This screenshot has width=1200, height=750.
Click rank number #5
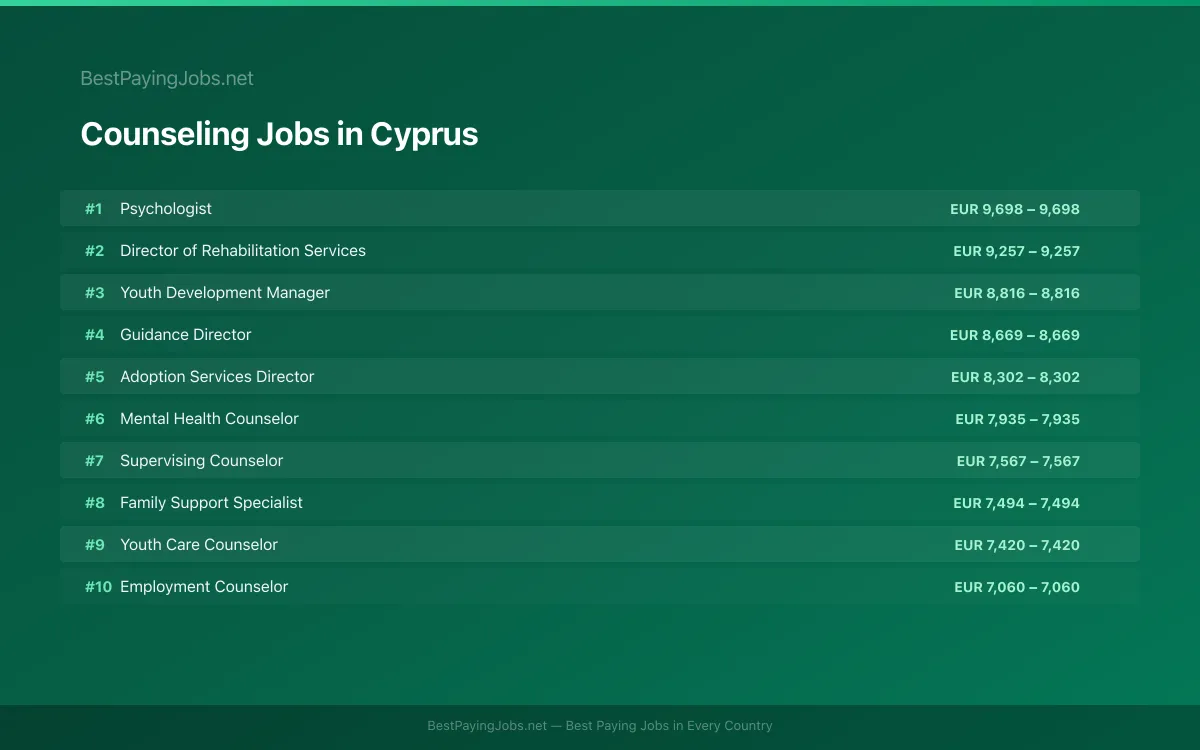(x=94, y=377)
